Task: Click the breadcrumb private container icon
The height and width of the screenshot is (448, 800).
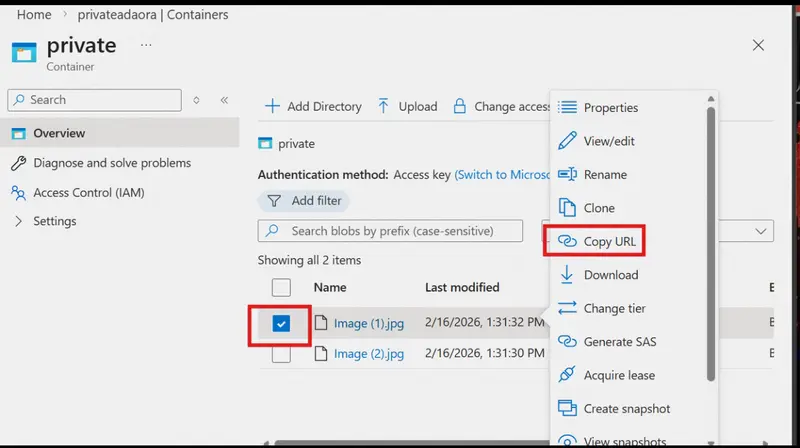Action: [x=265, y=143]
